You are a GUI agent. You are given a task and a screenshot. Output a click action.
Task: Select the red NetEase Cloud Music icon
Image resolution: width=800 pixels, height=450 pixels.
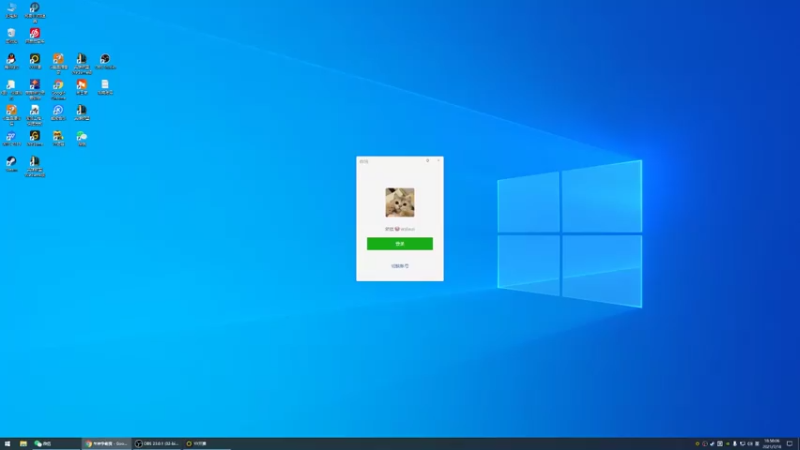click(x=35, y=36)
